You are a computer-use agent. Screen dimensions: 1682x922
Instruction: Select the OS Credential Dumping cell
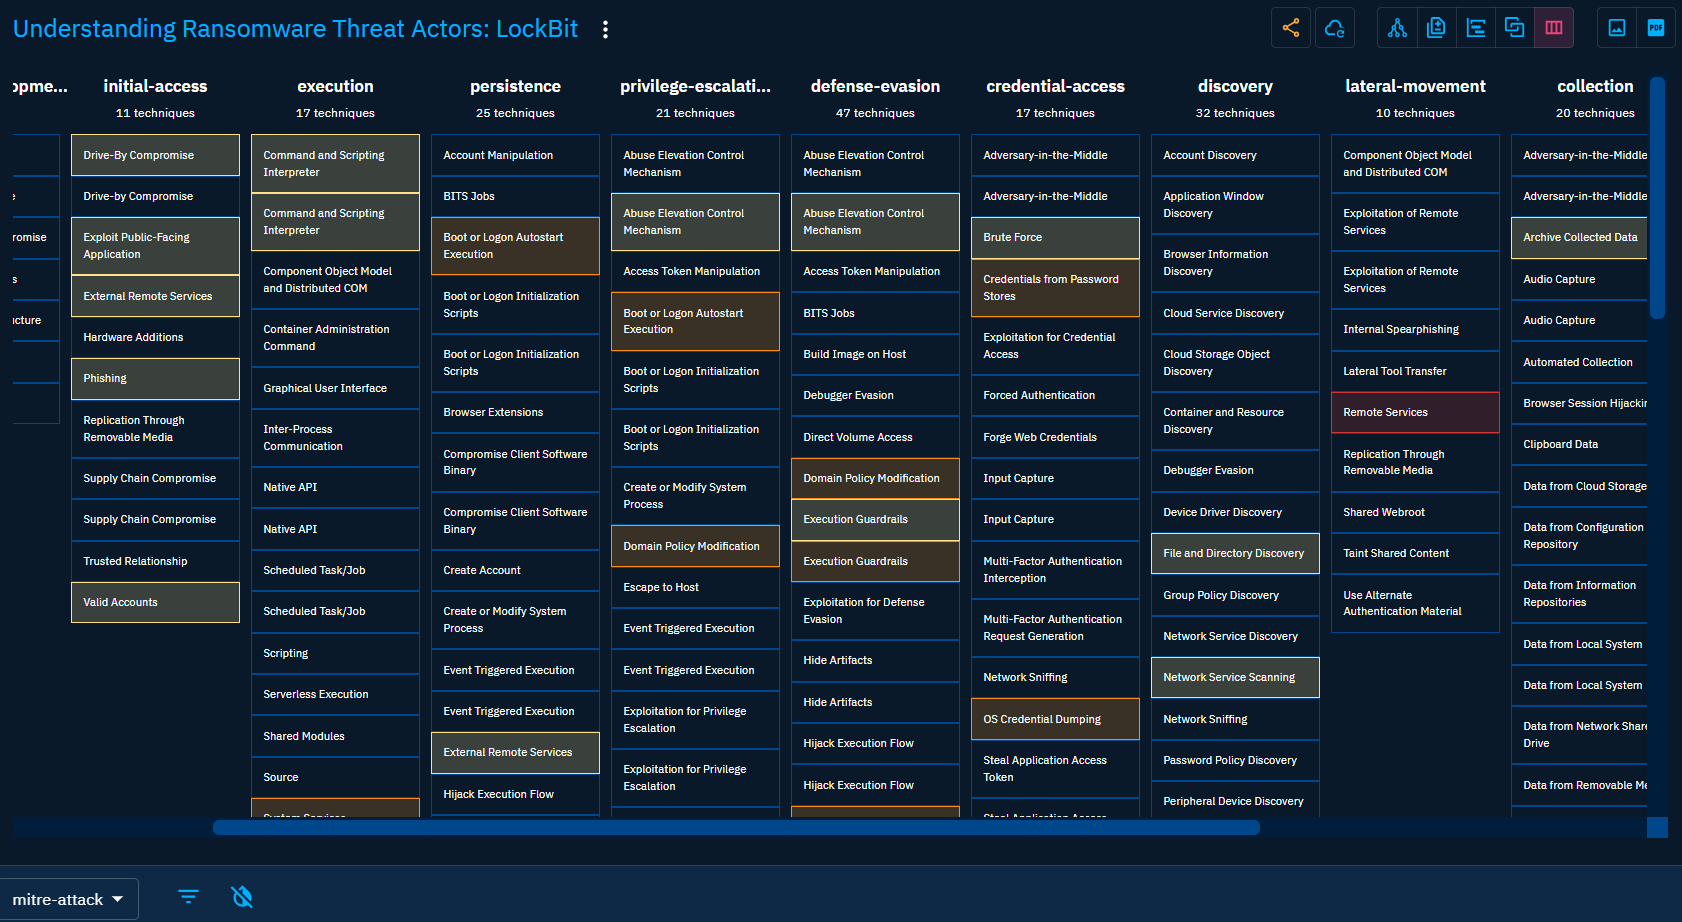(x=1054, y=719)
